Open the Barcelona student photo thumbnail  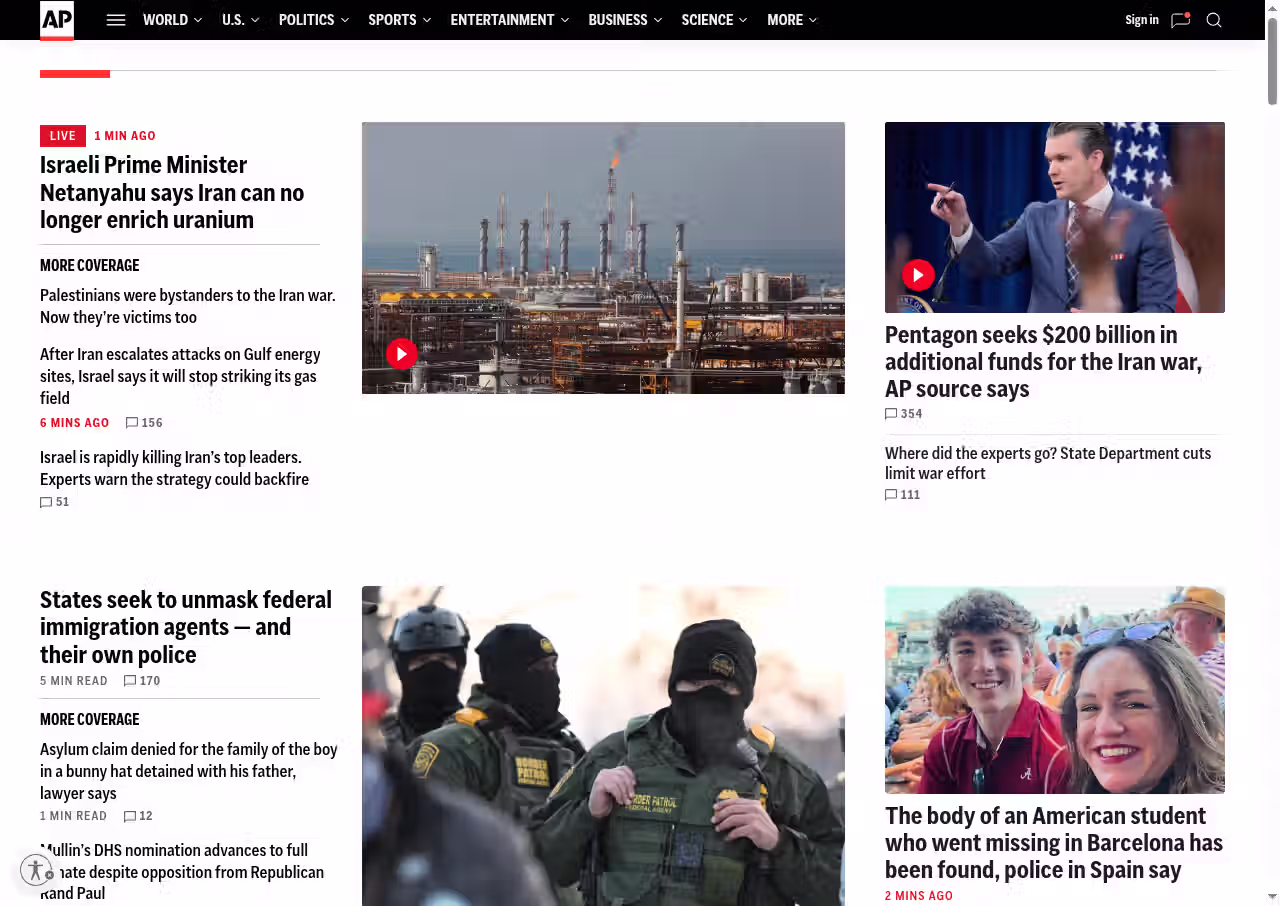click(1054, 690)
